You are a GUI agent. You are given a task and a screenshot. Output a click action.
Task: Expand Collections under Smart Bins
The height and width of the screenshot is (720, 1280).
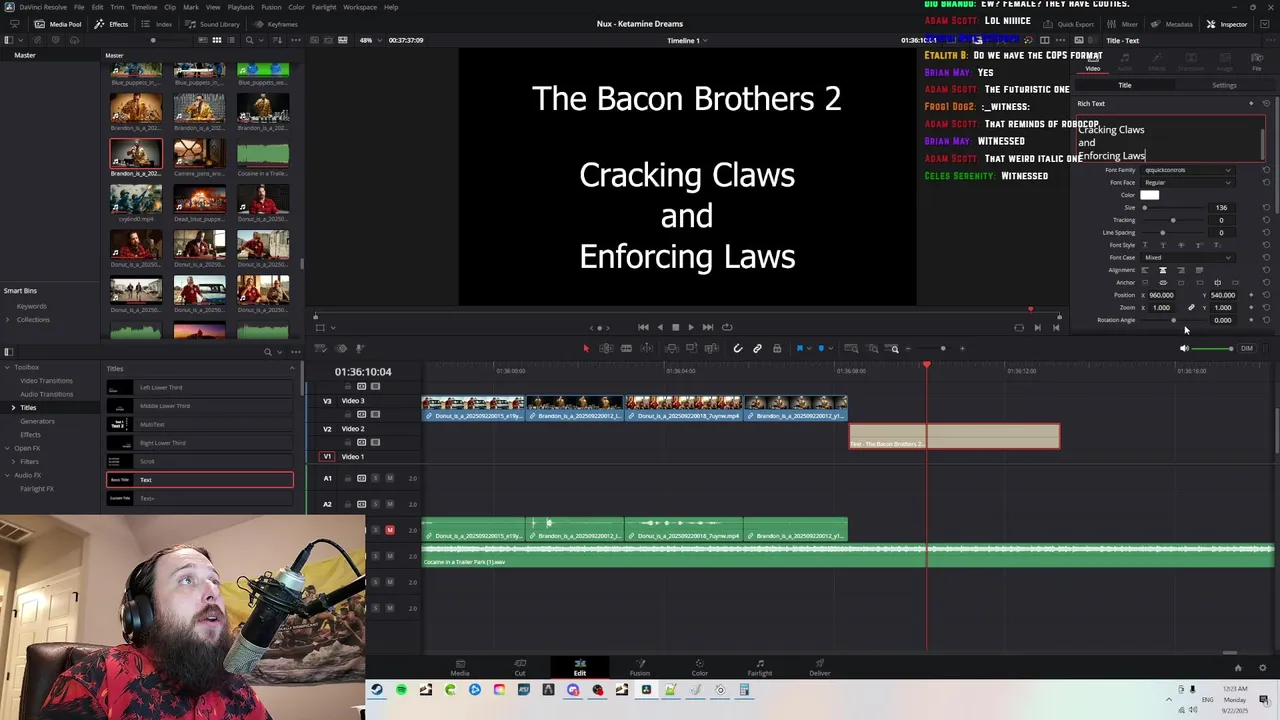[7, 320]
